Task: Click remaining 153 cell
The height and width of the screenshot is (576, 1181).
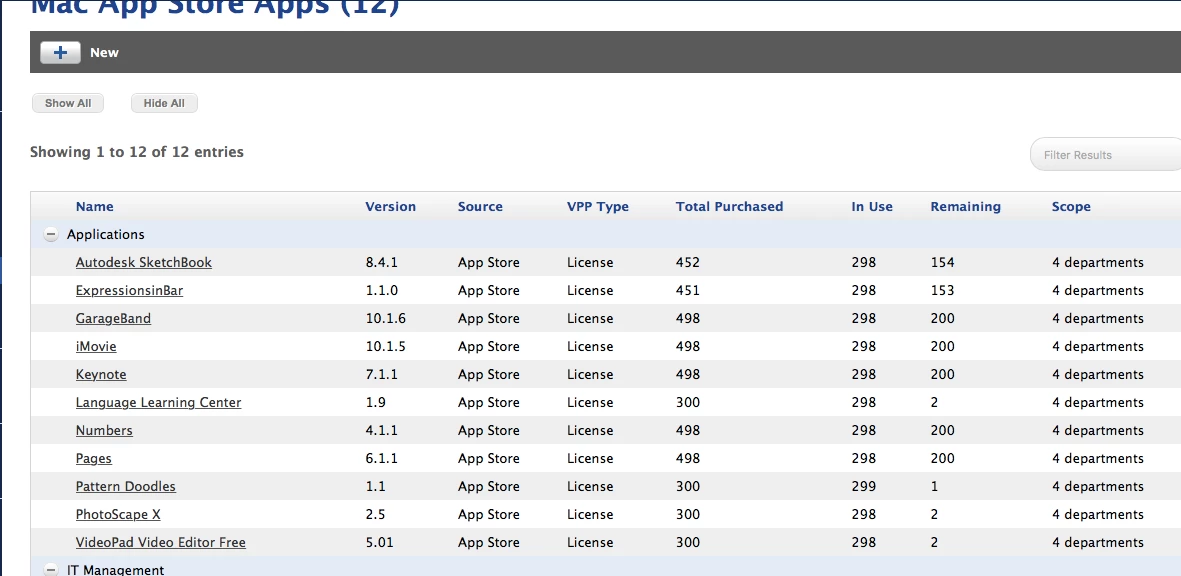Action: pos(942,291)
